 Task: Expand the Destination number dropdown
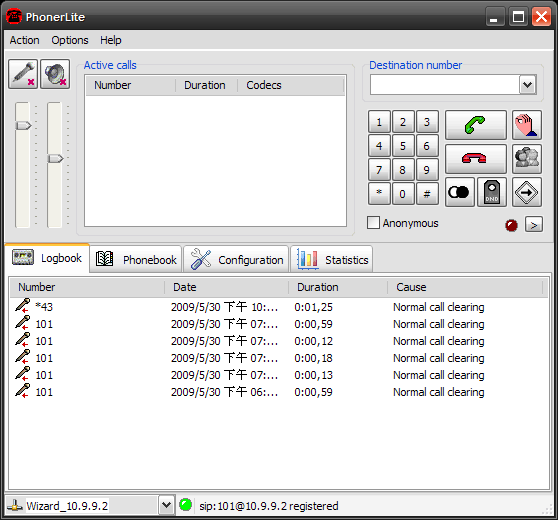click(527, 85)
